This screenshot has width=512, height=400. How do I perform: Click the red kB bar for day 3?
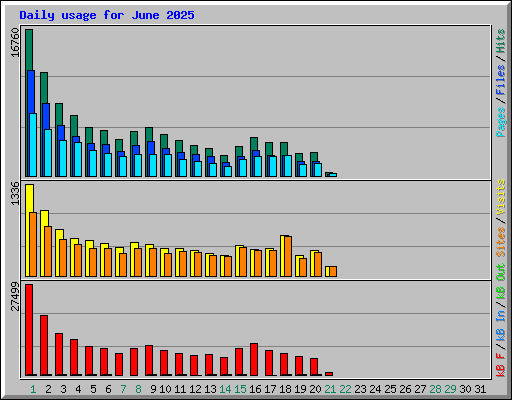pyautogui.click(x=59, y=354)
